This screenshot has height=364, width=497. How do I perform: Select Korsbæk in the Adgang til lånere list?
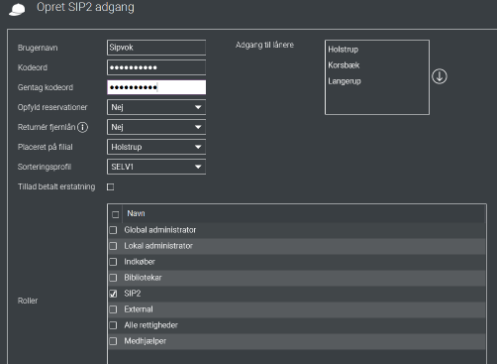(344, 65)
